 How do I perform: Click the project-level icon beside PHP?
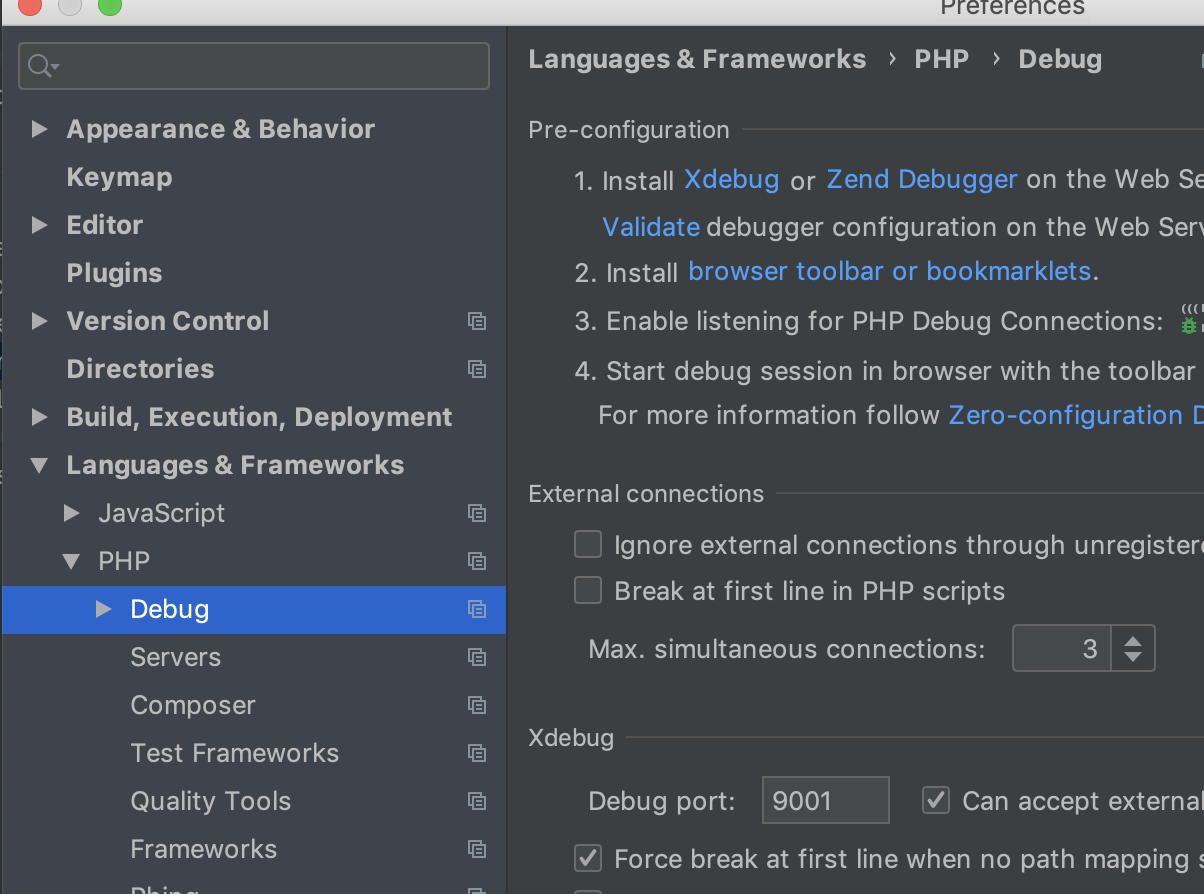coord(477,561)
